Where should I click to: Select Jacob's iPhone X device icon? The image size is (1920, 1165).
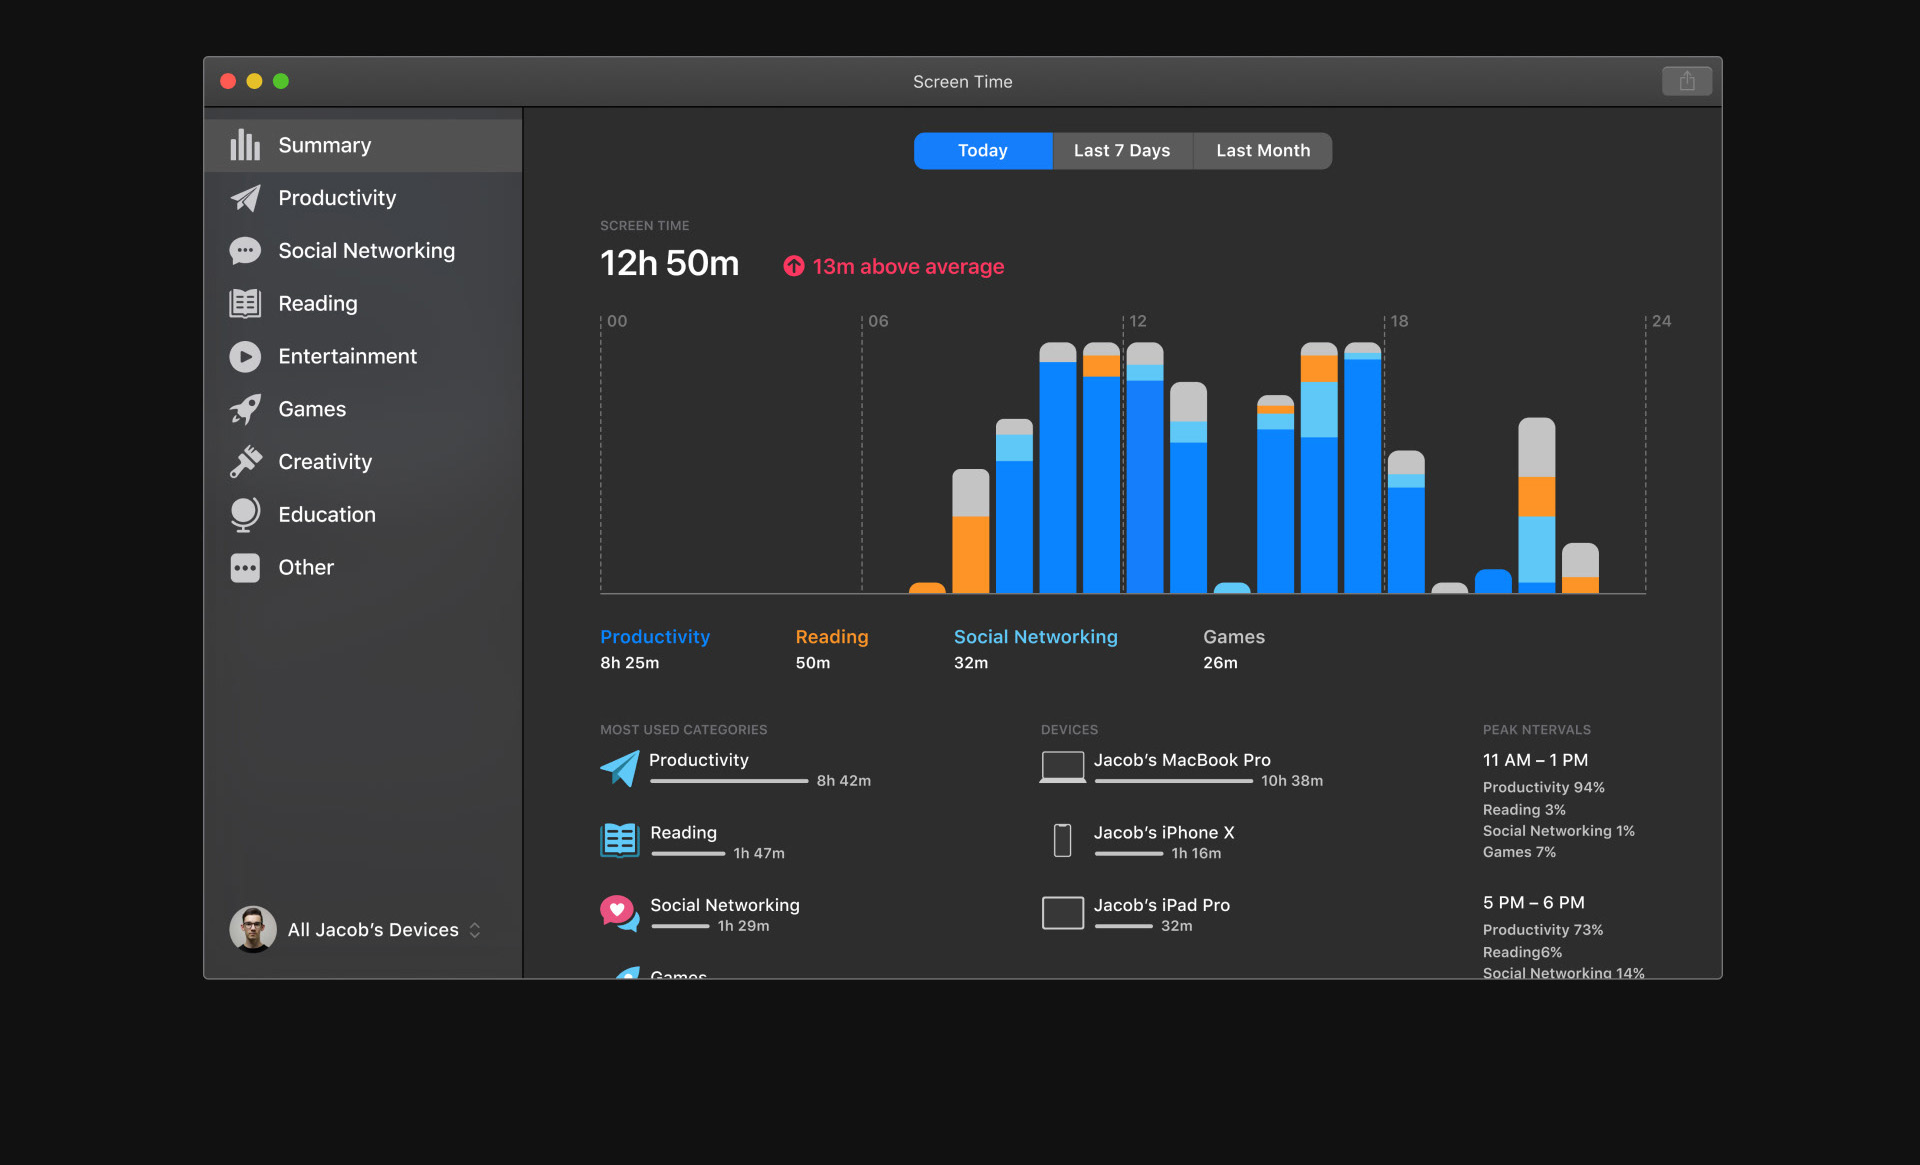1062,840
